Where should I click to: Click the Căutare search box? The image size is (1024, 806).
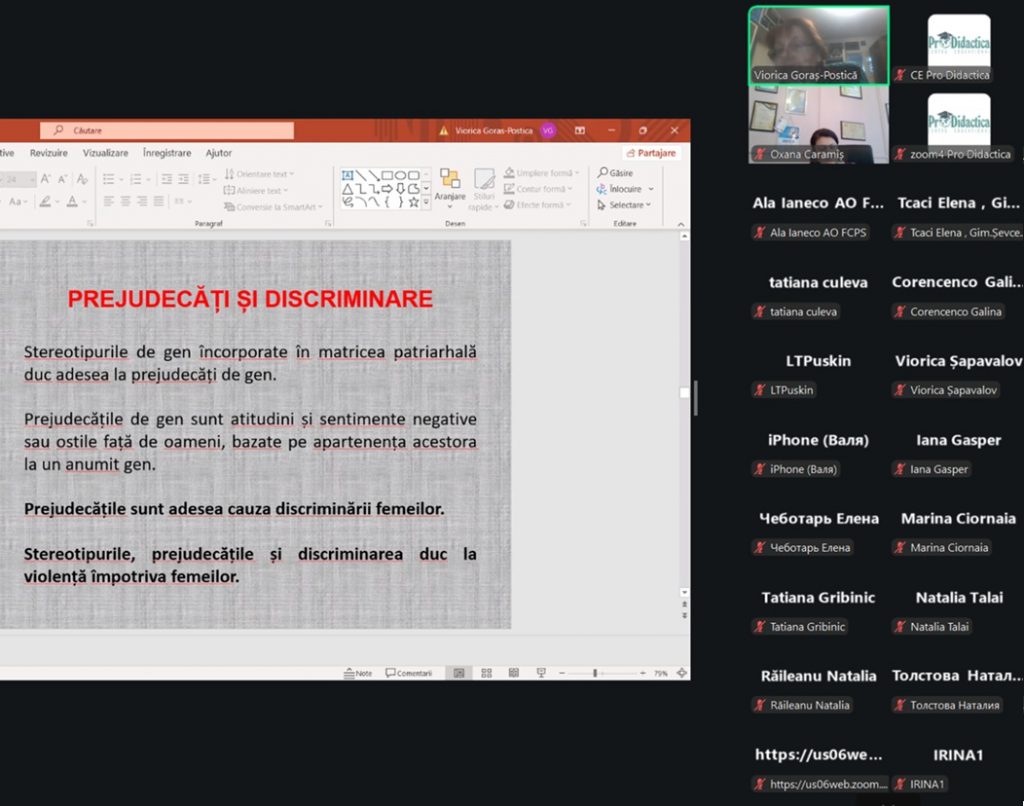(167, 130)
